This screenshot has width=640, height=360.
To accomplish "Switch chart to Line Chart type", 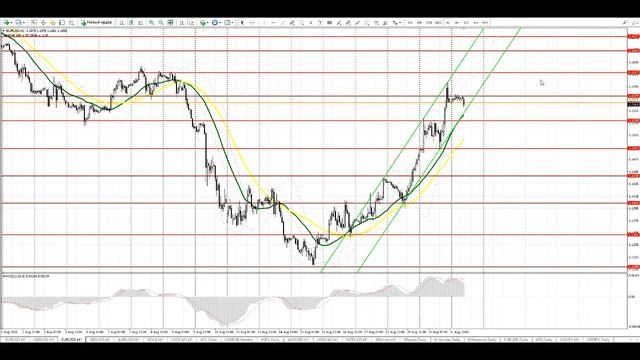I will tap(140, 22).
